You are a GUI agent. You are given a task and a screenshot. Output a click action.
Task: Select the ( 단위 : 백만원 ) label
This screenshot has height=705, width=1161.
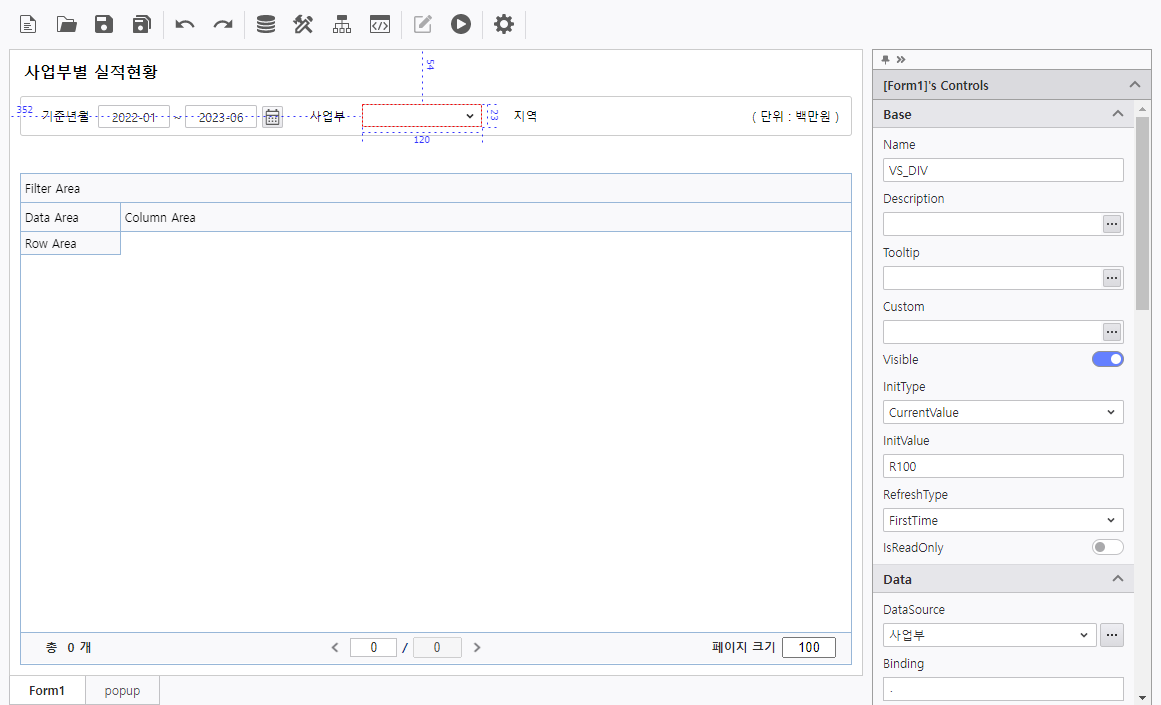pos(795,116)
